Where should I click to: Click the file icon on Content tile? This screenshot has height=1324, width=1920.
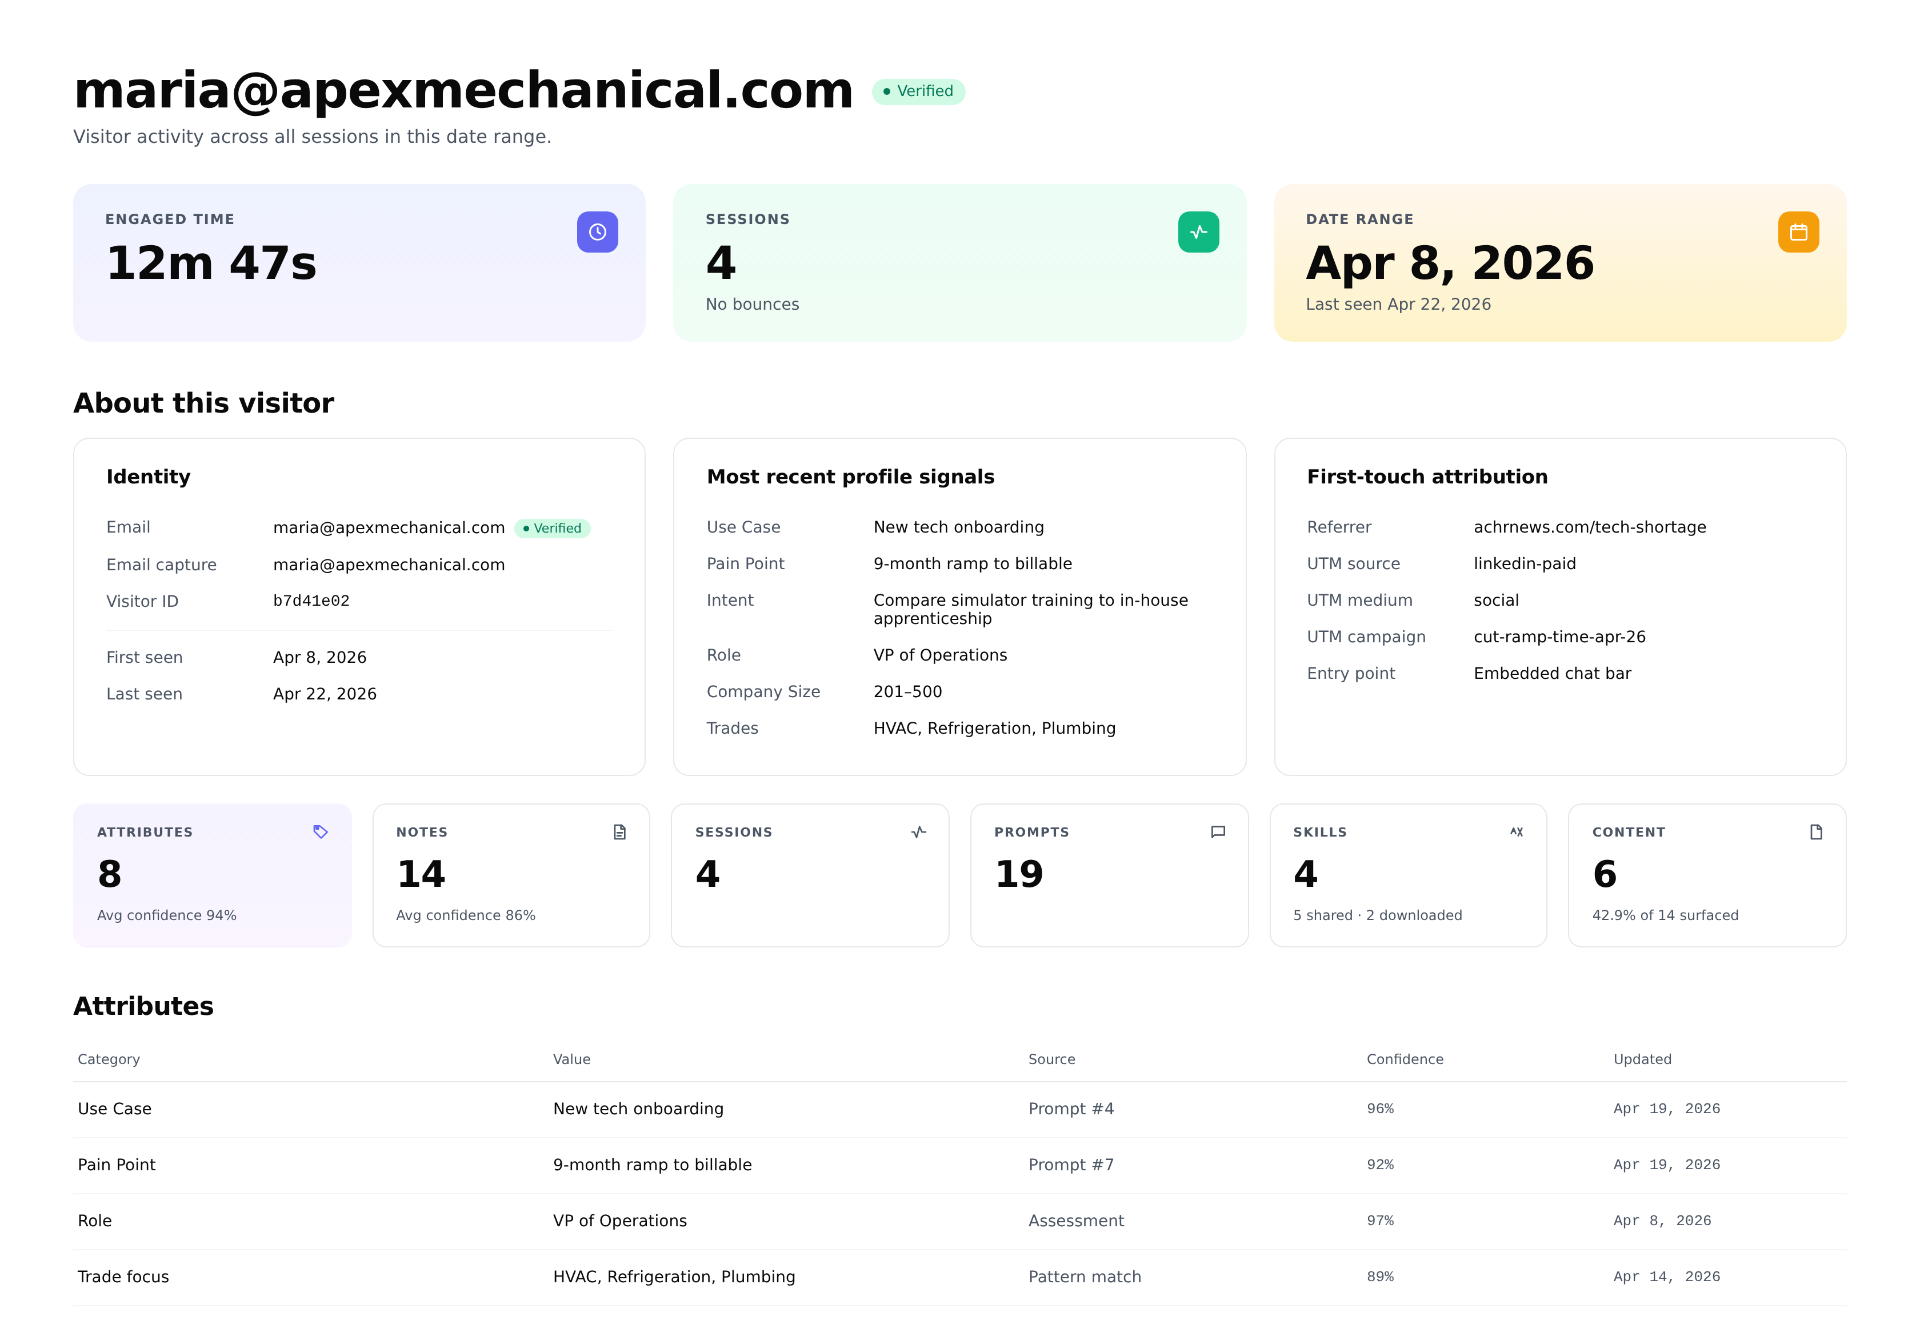(x=1816, y=832)
